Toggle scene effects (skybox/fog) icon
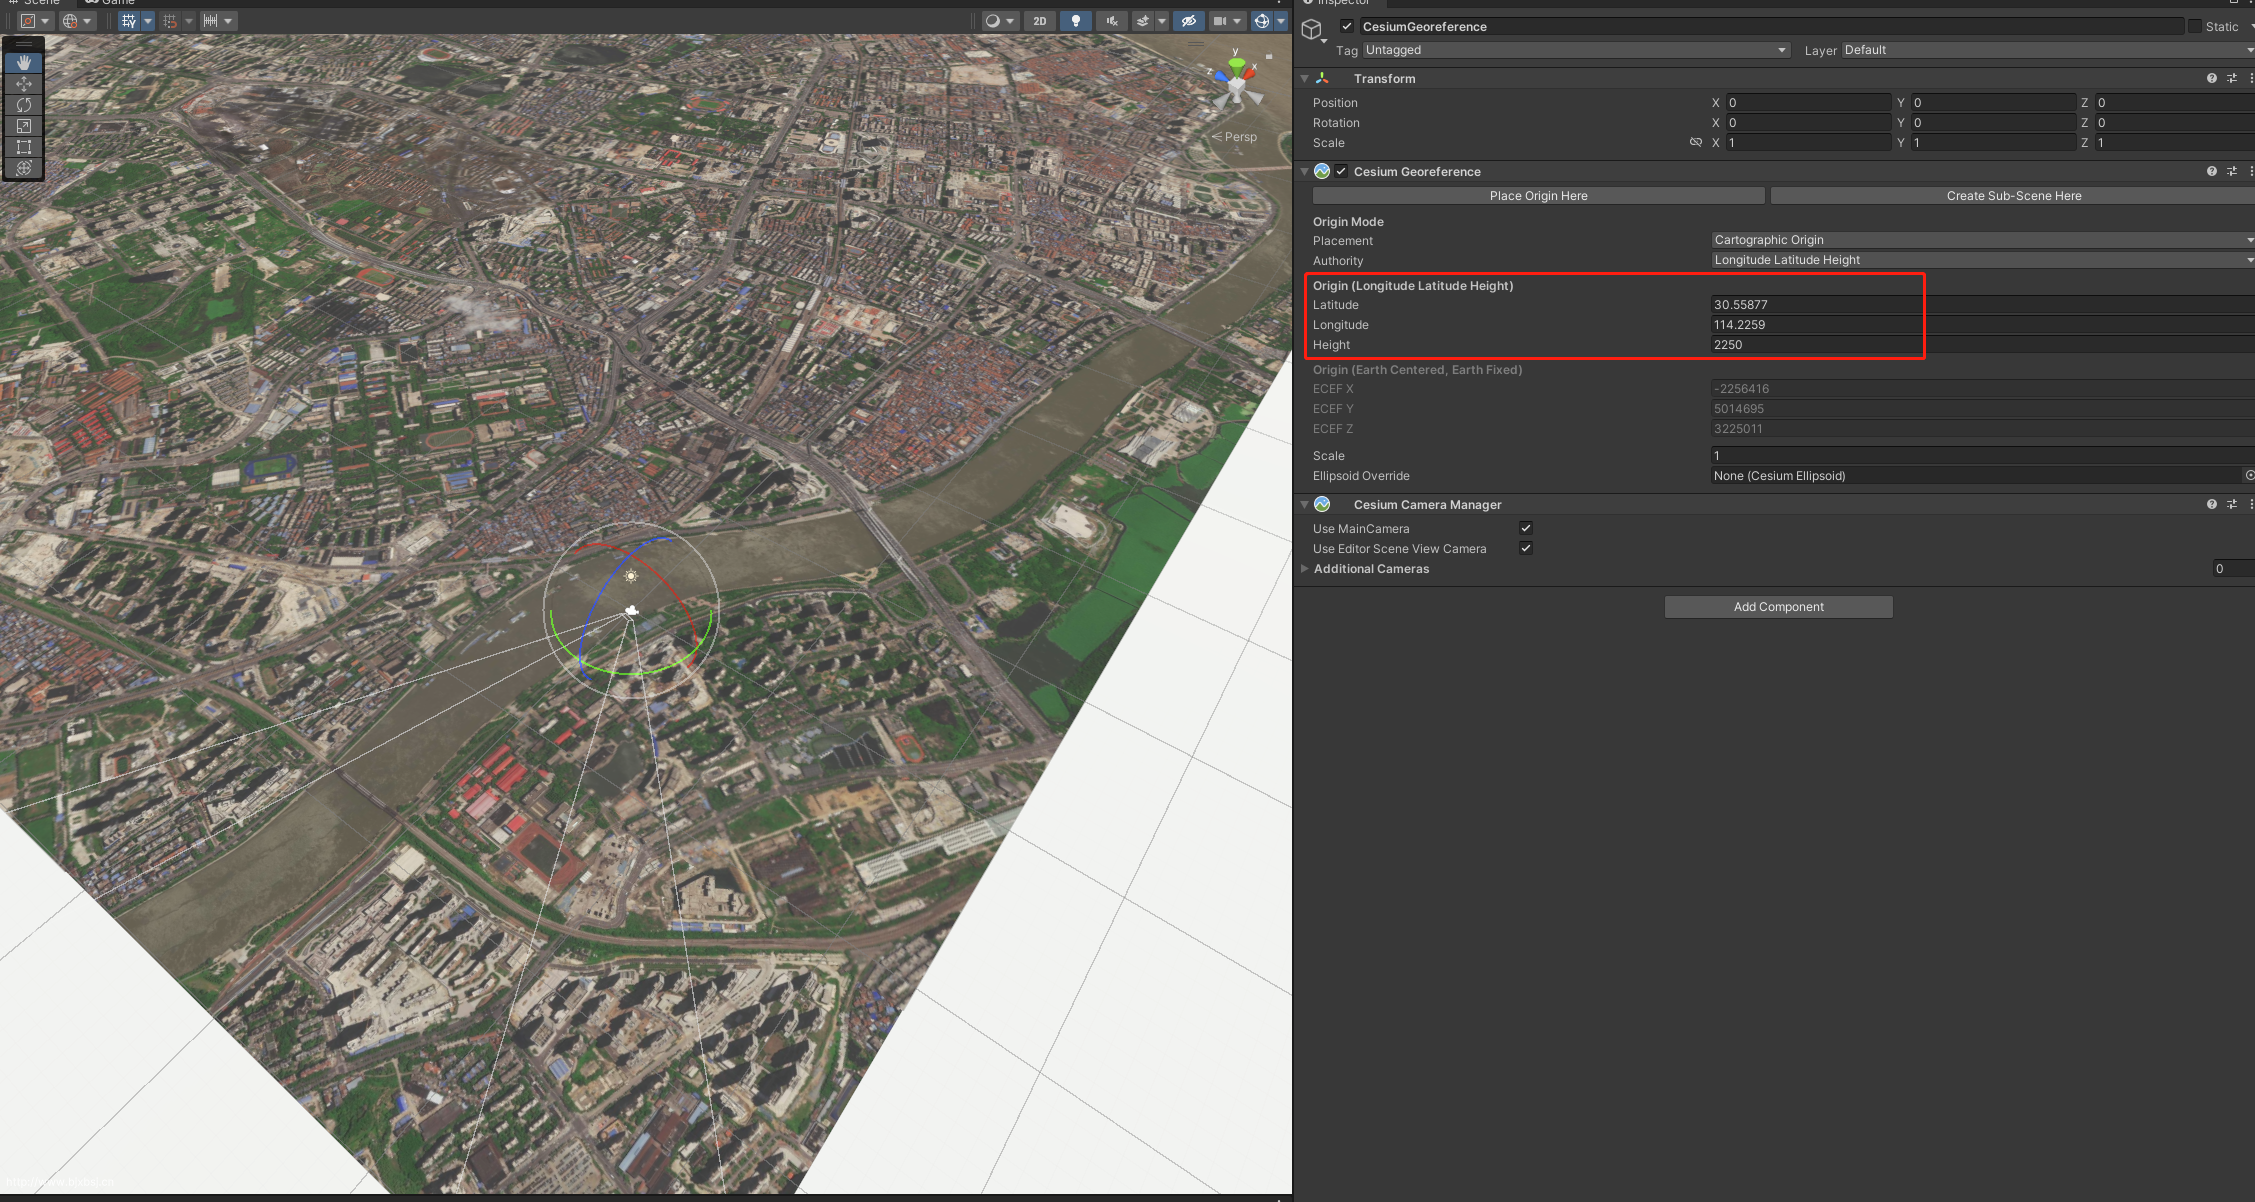Viewport: 2255px width, 1202px height. coord(1143,21)
